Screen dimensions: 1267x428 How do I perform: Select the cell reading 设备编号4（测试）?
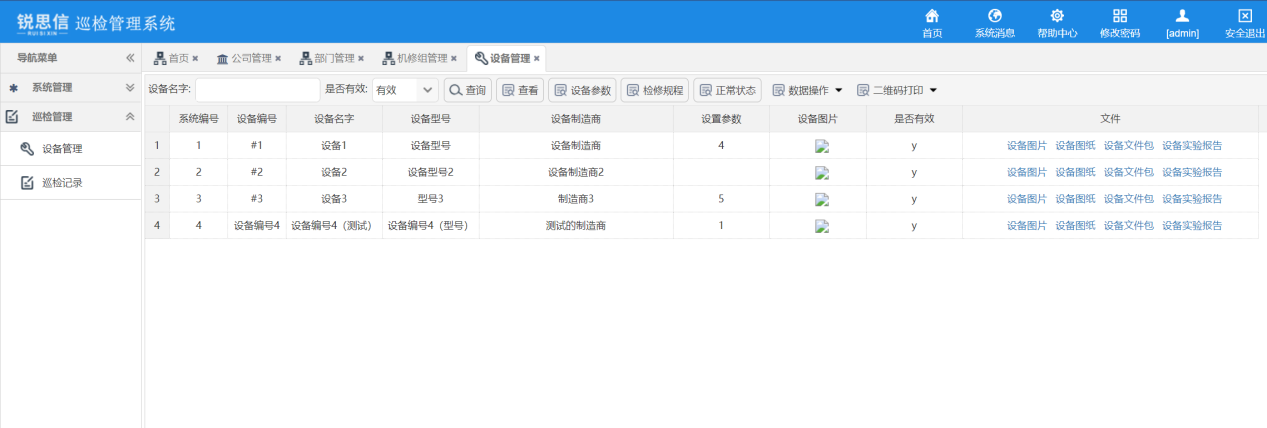tap(333, 226)
